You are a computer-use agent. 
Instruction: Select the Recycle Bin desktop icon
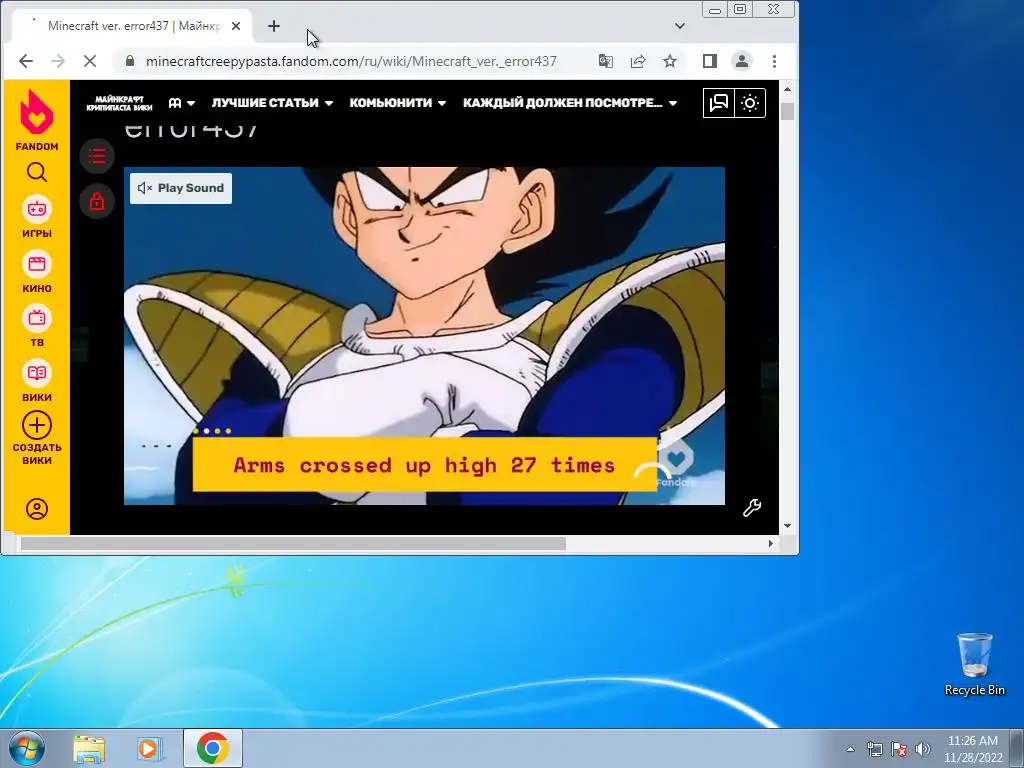click(974, 664)
